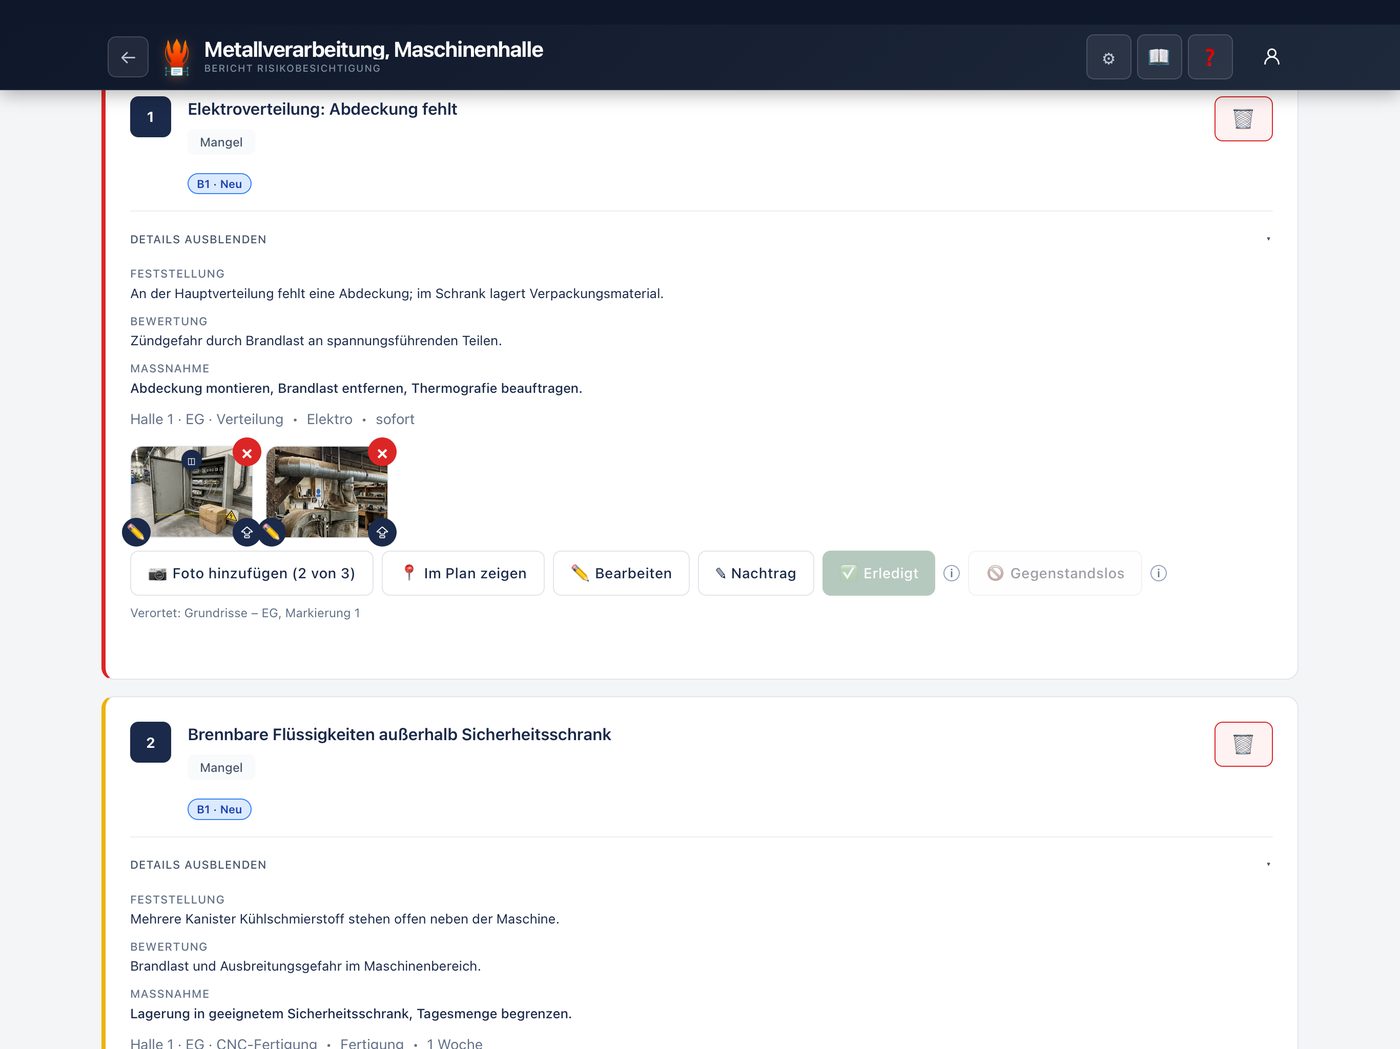Remove the first cabinet photo
This screenshot has height=1049, width=1400.
(247, 453)
